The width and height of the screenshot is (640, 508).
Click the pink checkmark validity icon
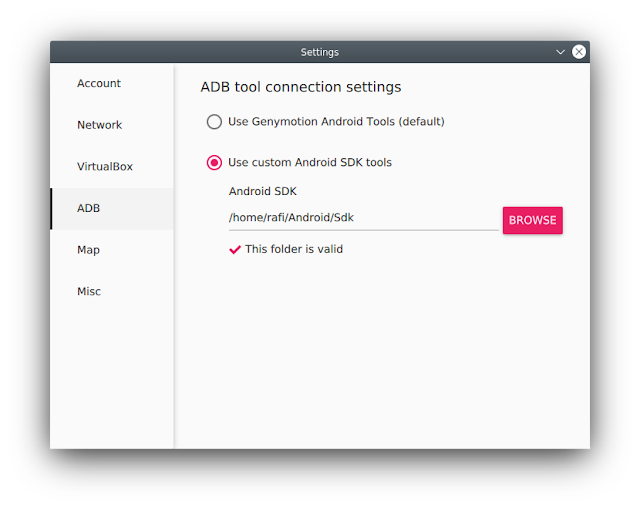click(235, 249)
